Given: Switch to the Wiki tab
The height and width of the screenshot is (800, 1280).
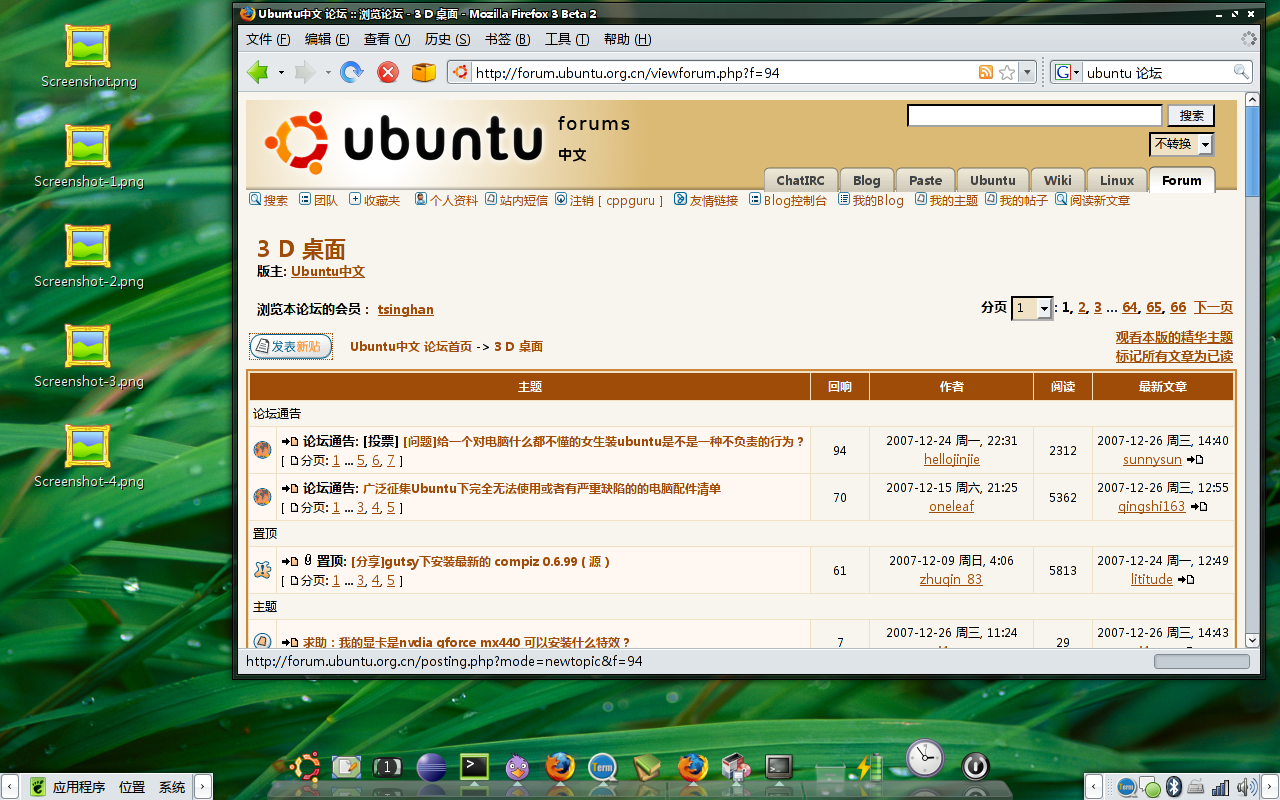Looking at the screenshot, I should coord(1058,180).
